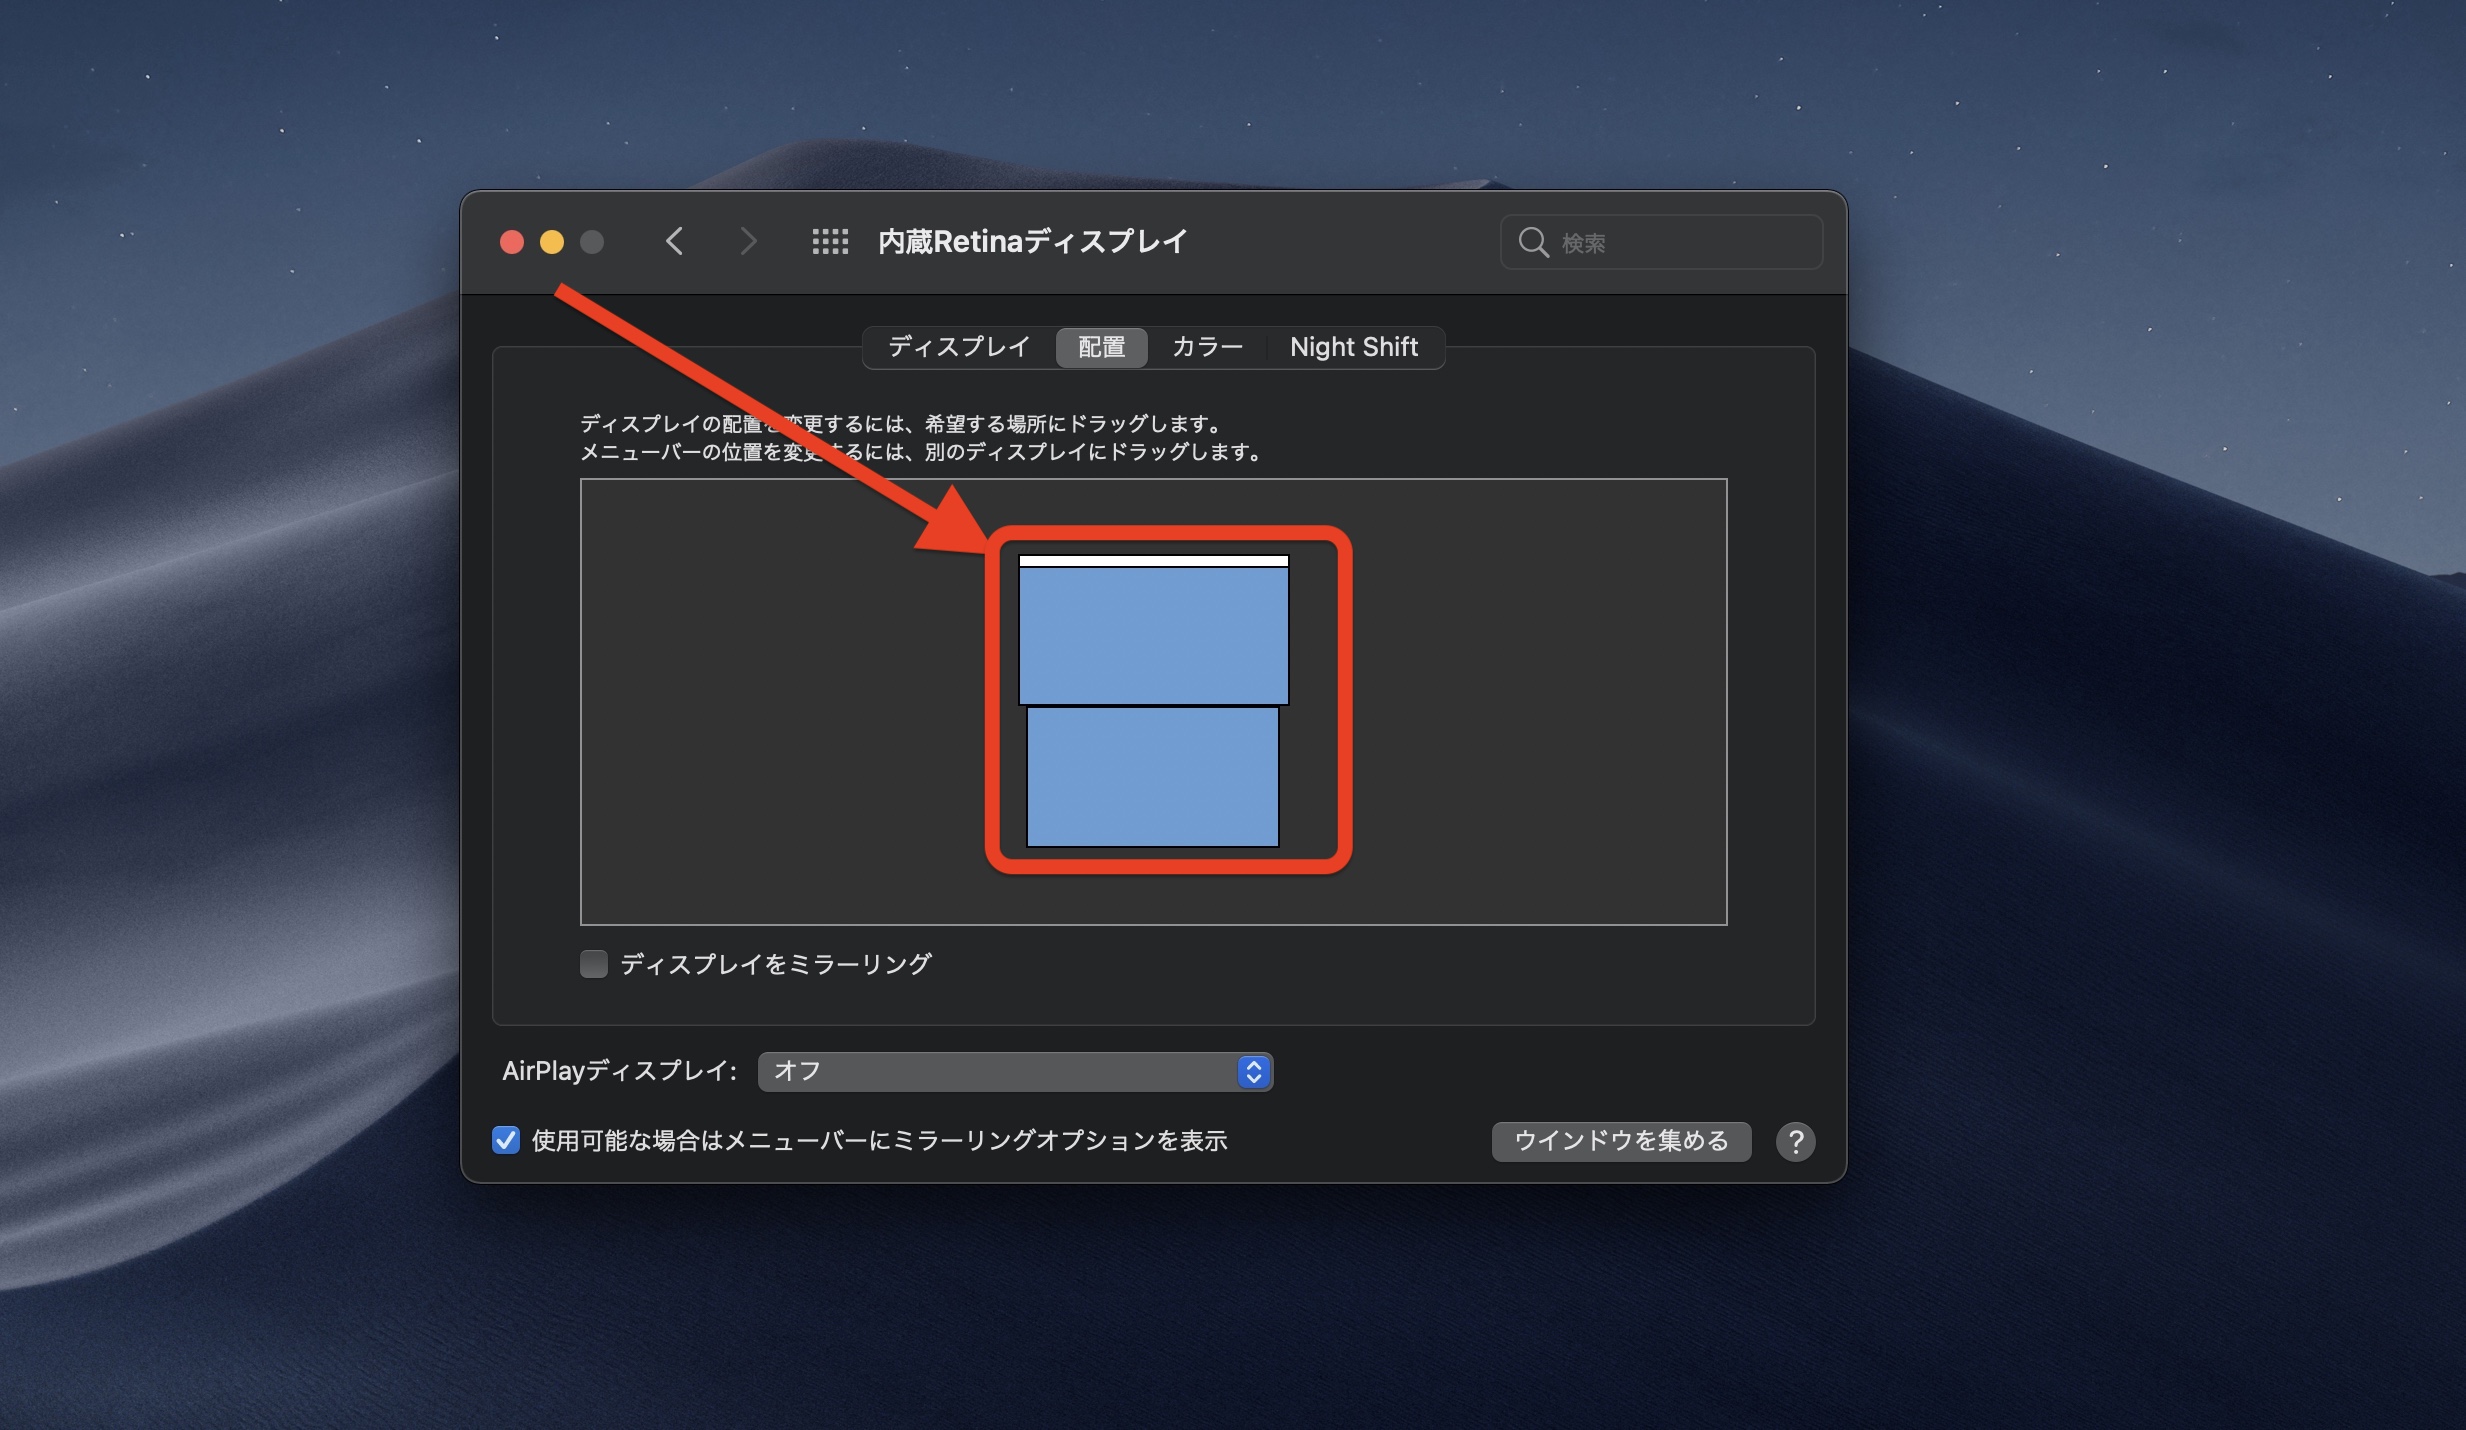Viewport: 2466px width, 1430px height.
Task: Close the window with the red button
Action: pyautogui.click(x=512, y=242)
